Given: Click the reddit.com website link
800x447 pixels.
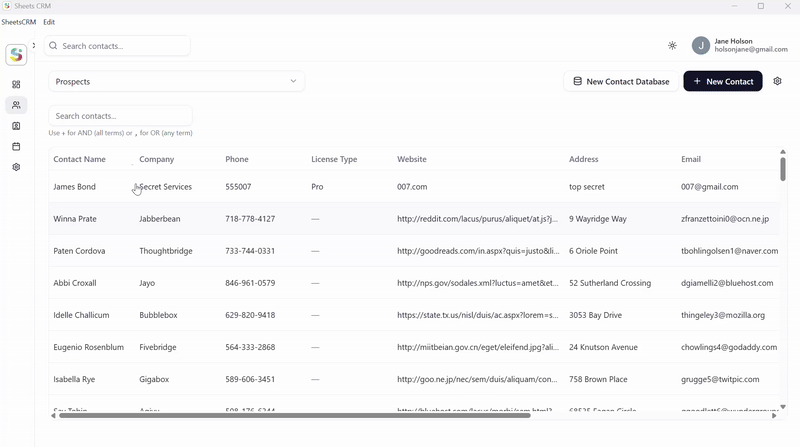Looking at the screenshot, I should (x=478, y=219).
